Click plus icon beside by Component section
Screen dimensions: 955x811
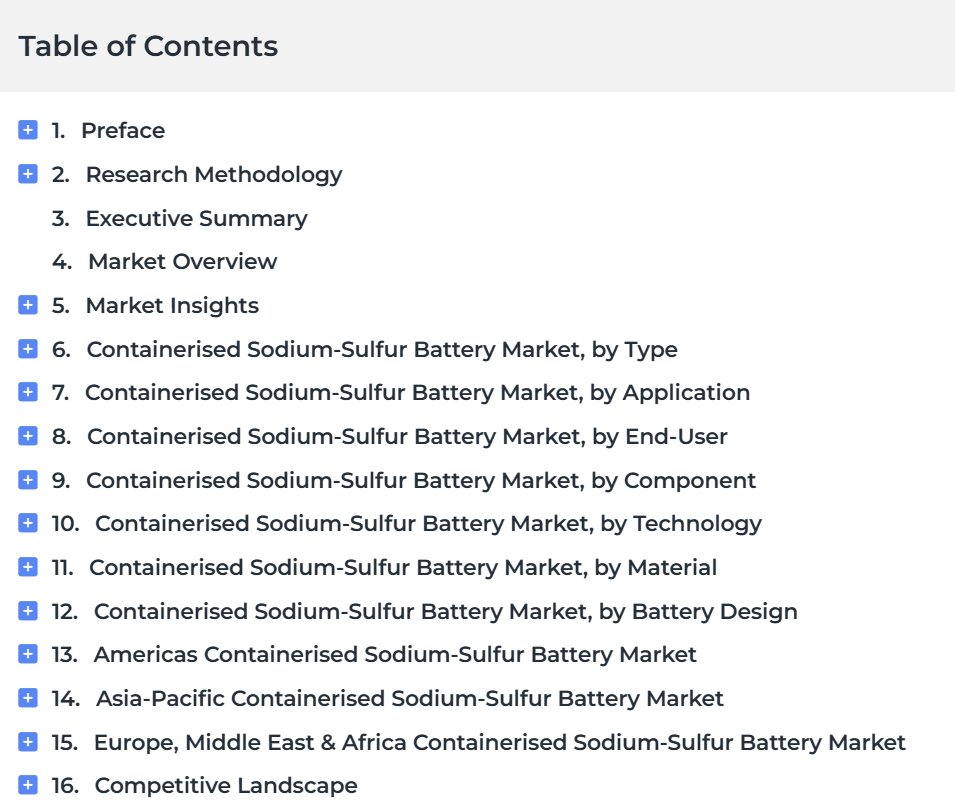[x=28, y=480]
